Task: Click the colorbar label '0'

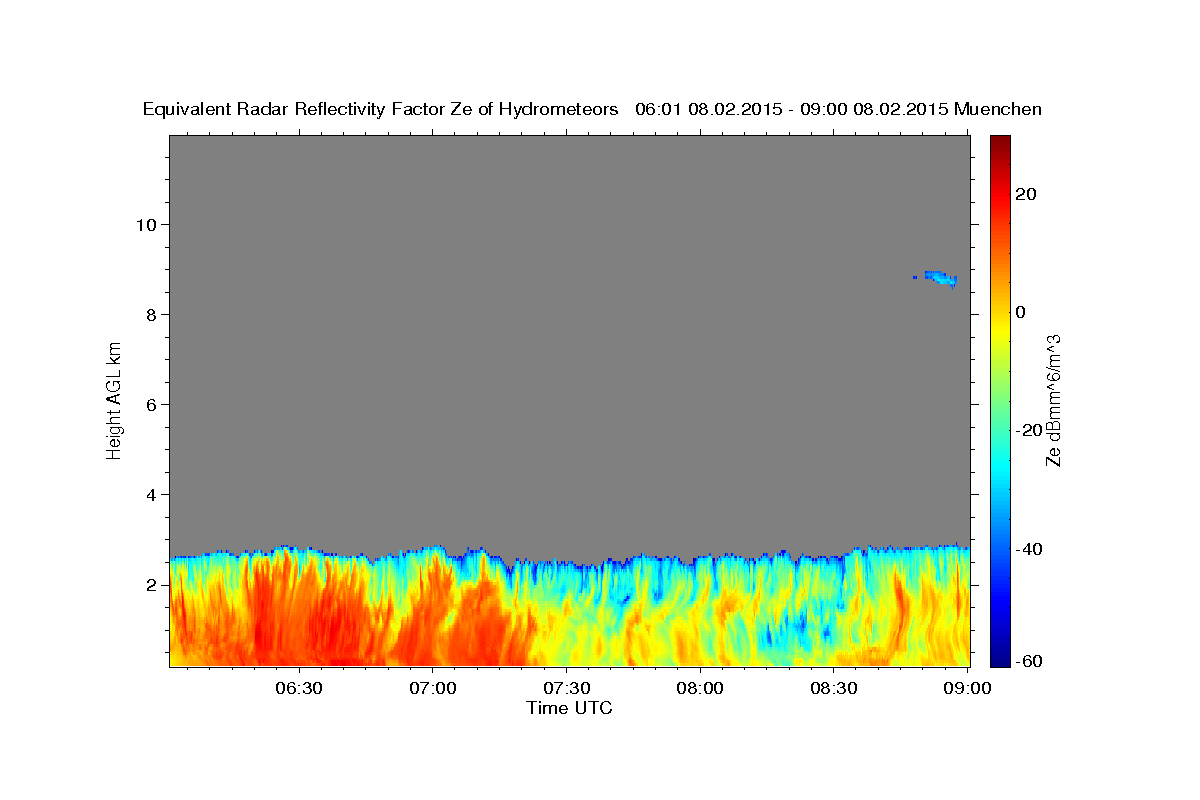Action: coord(1021,312)
